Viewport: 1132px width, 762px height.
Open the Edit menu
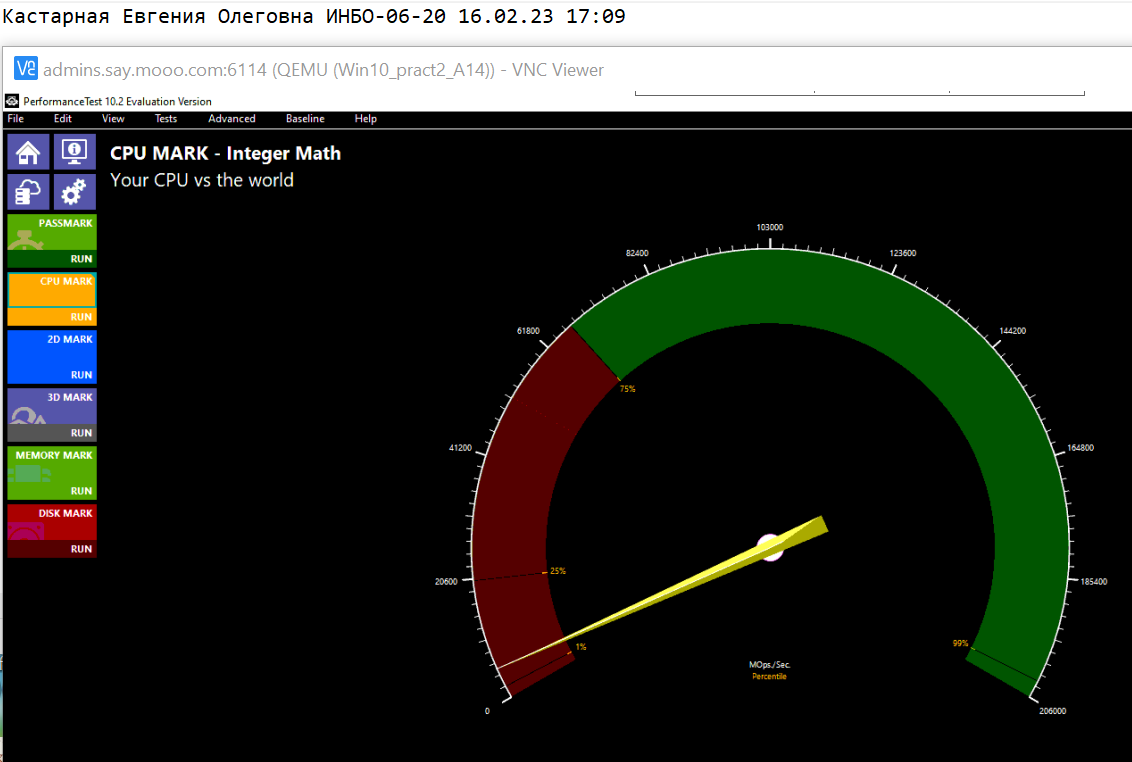(63, 118)
